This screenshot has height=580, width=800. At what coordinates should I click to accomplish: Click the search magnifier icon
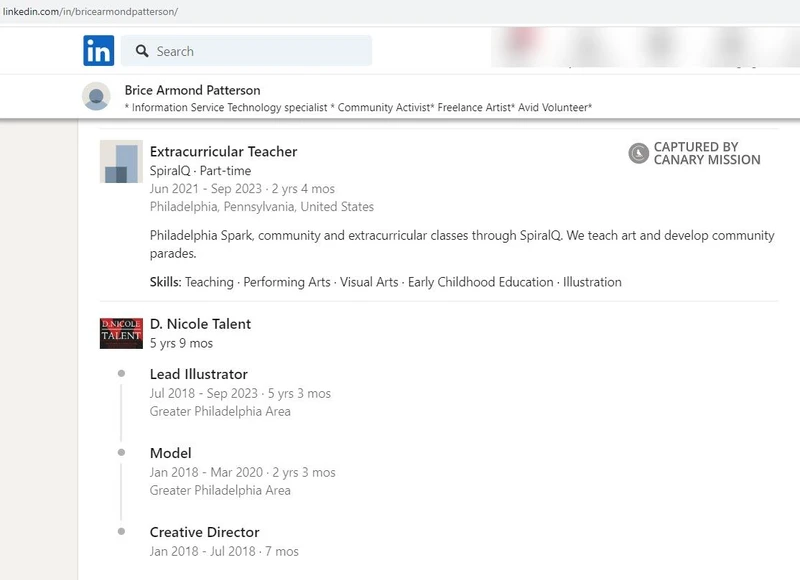pos(143,50)
